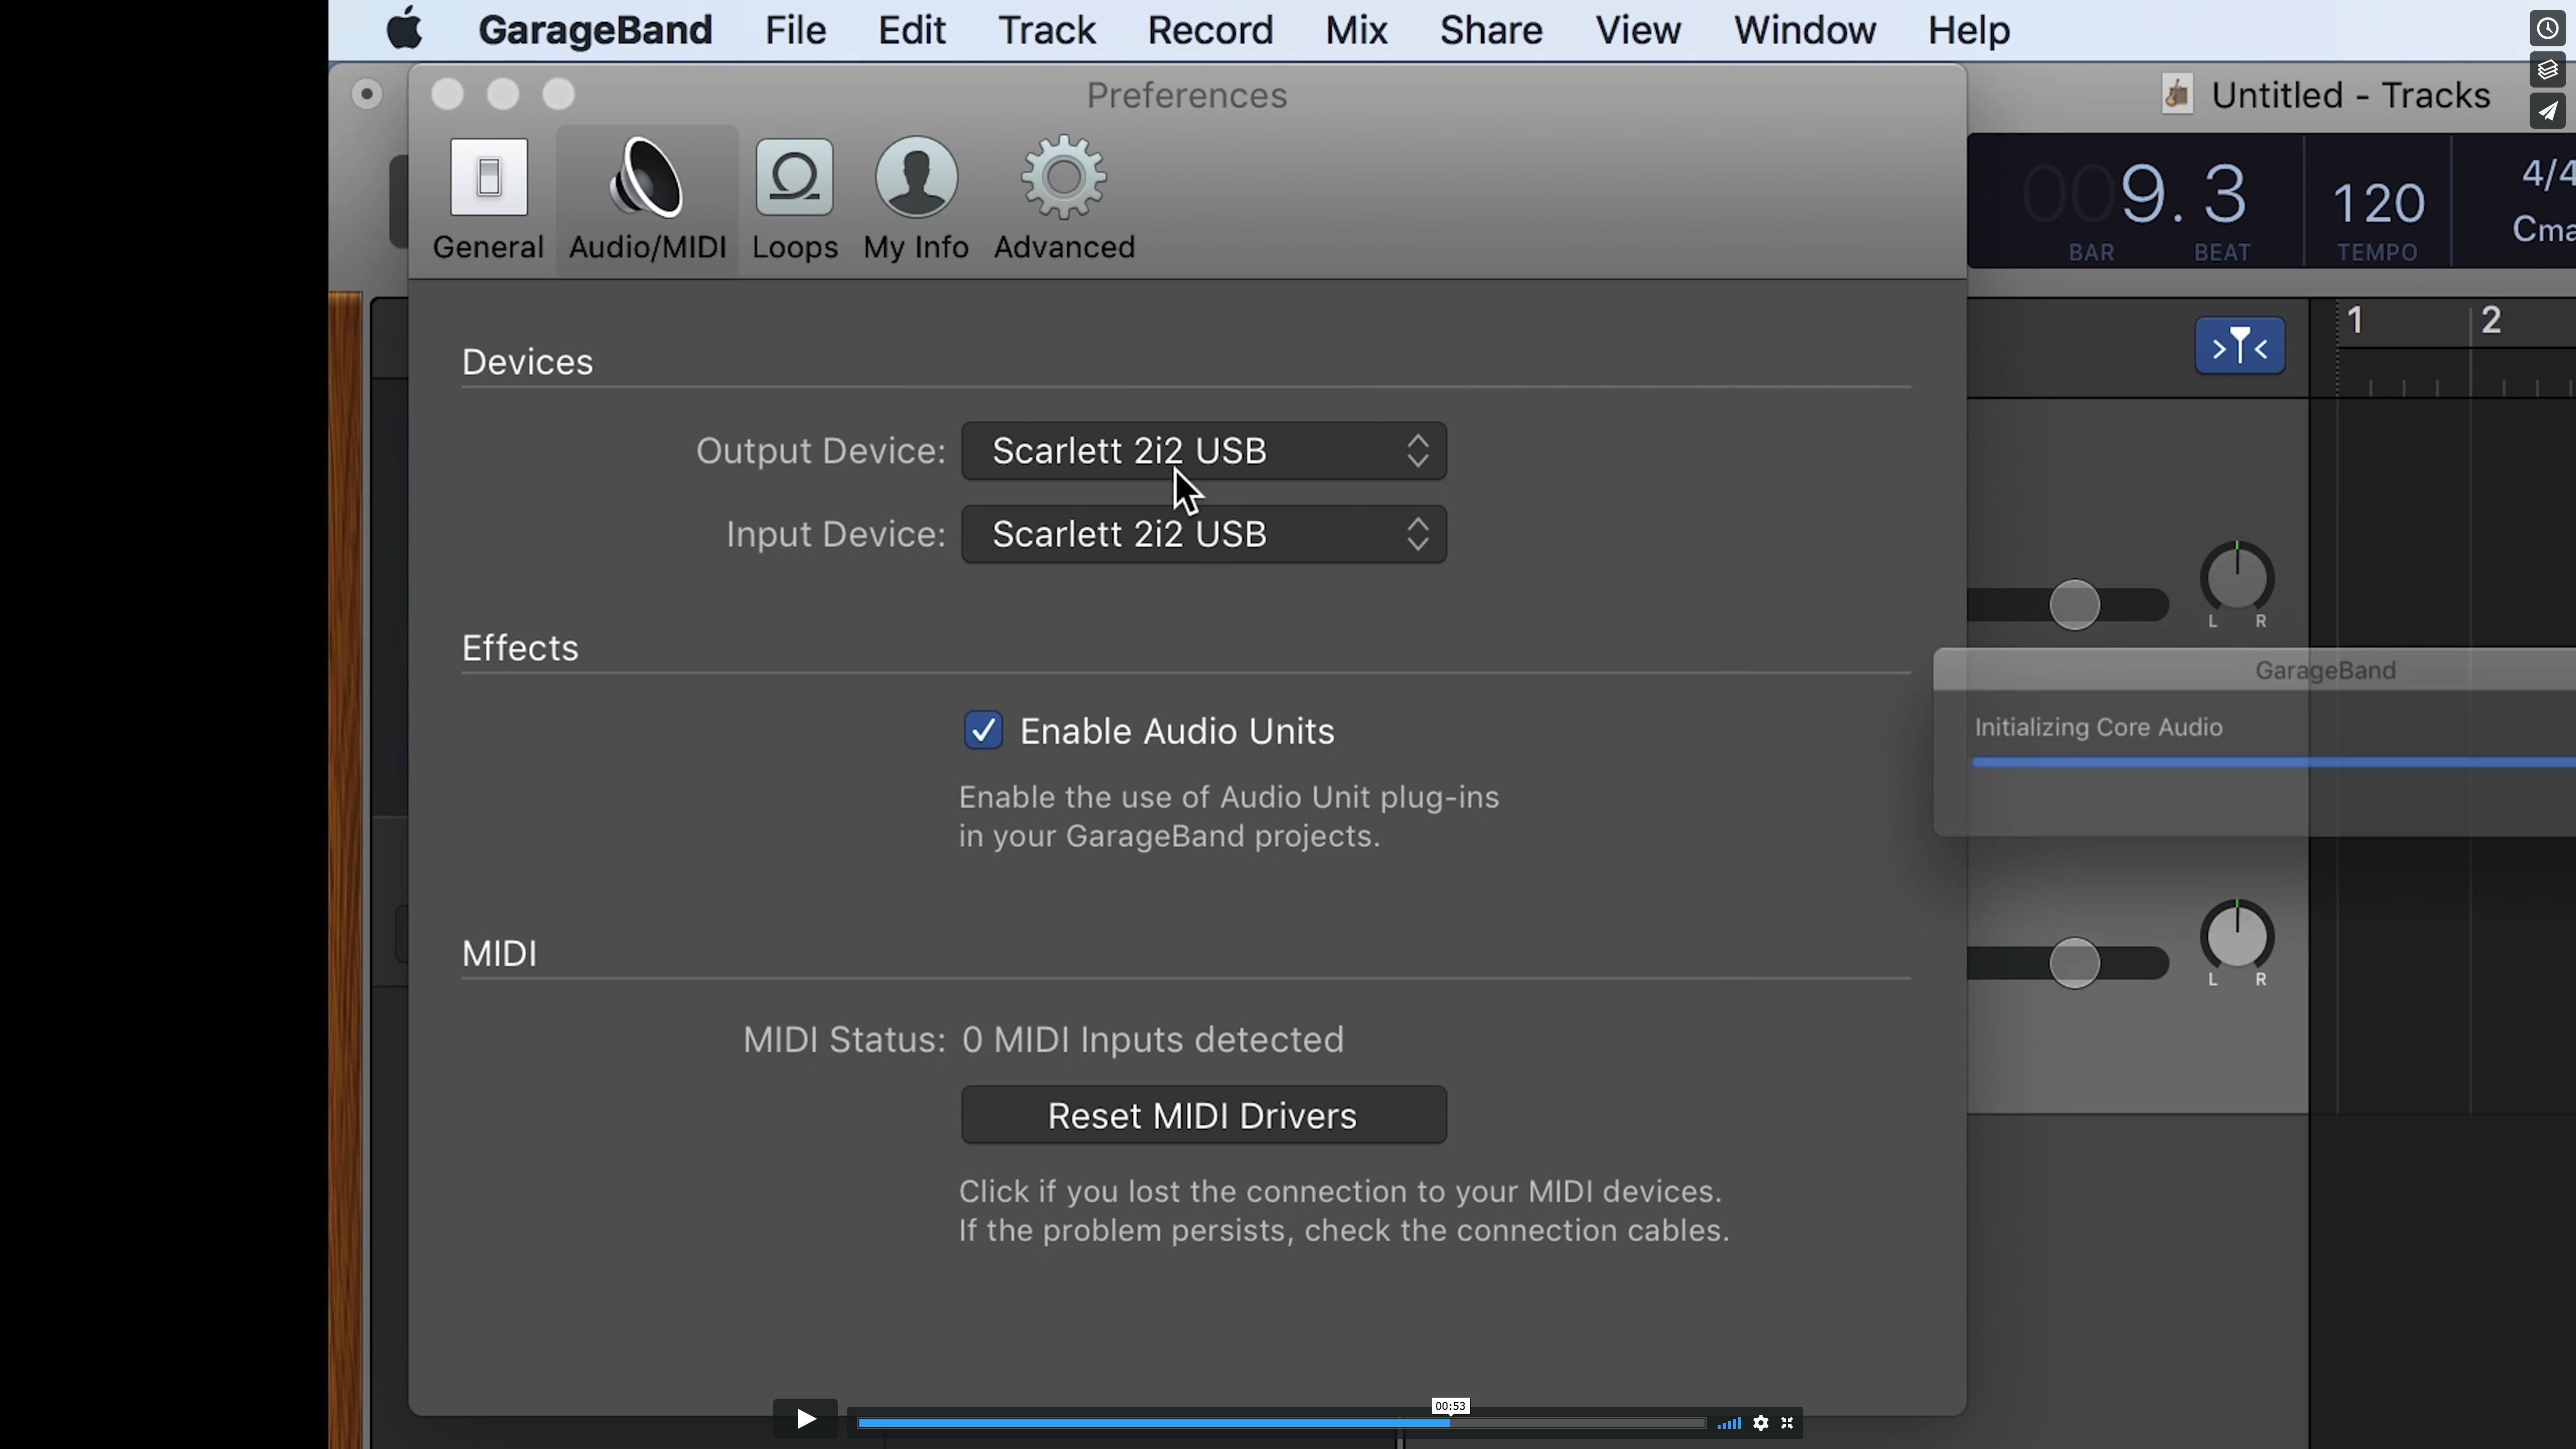Open the Edit menu
Image resolution: width=2576 pixels, height=1449 pixels.
tap(912, 30)
